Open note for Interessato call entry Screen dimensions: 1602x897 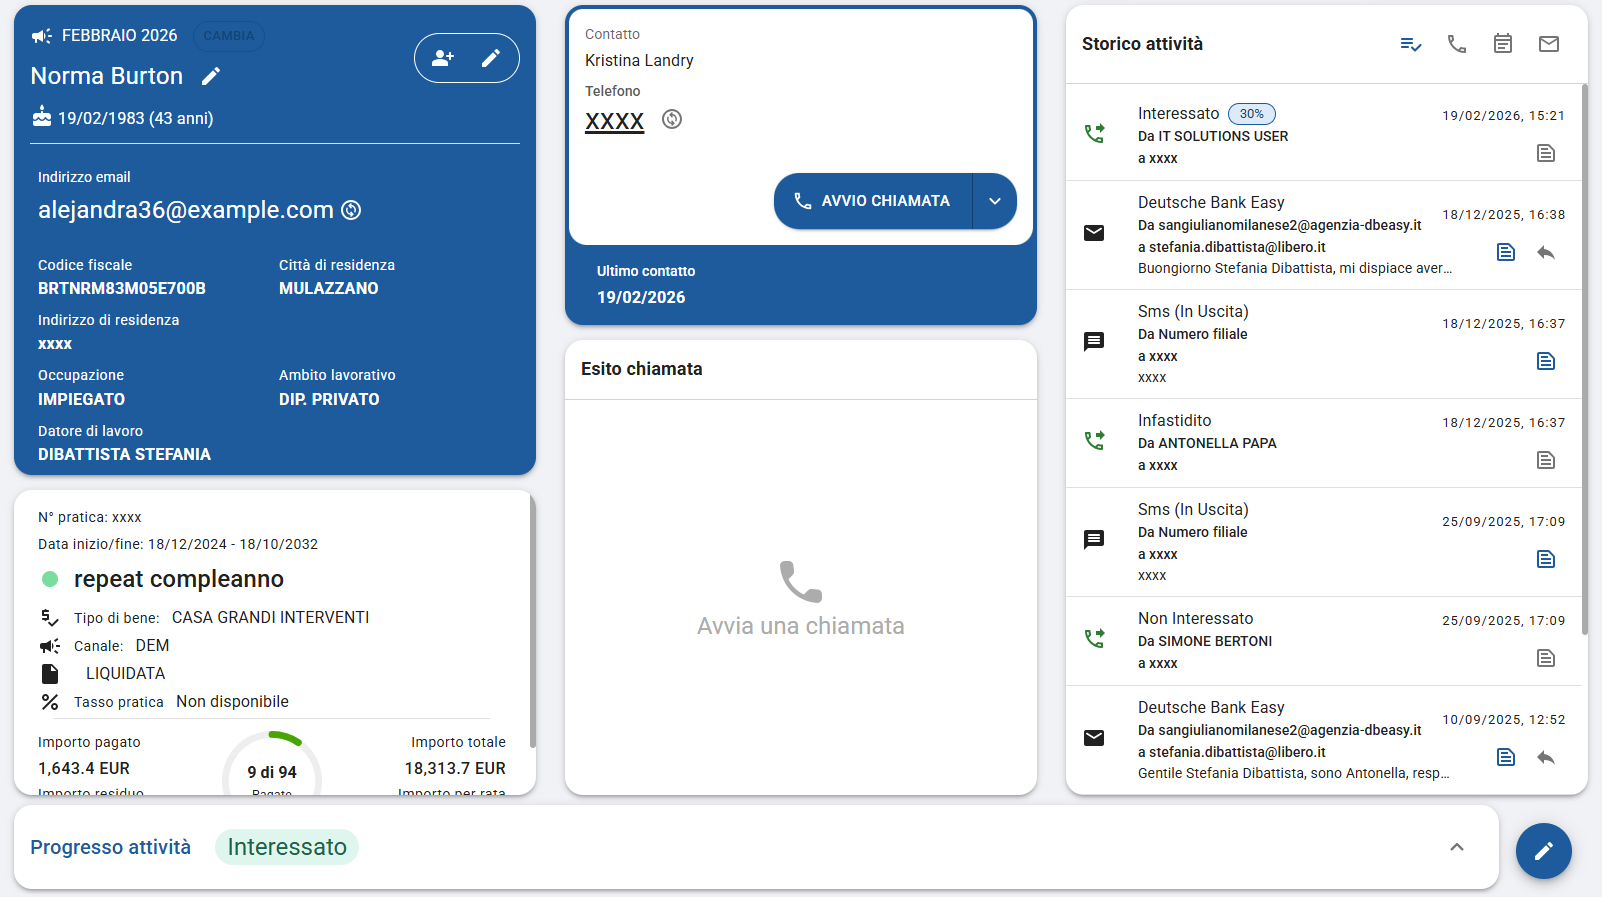pos(1546,153)
